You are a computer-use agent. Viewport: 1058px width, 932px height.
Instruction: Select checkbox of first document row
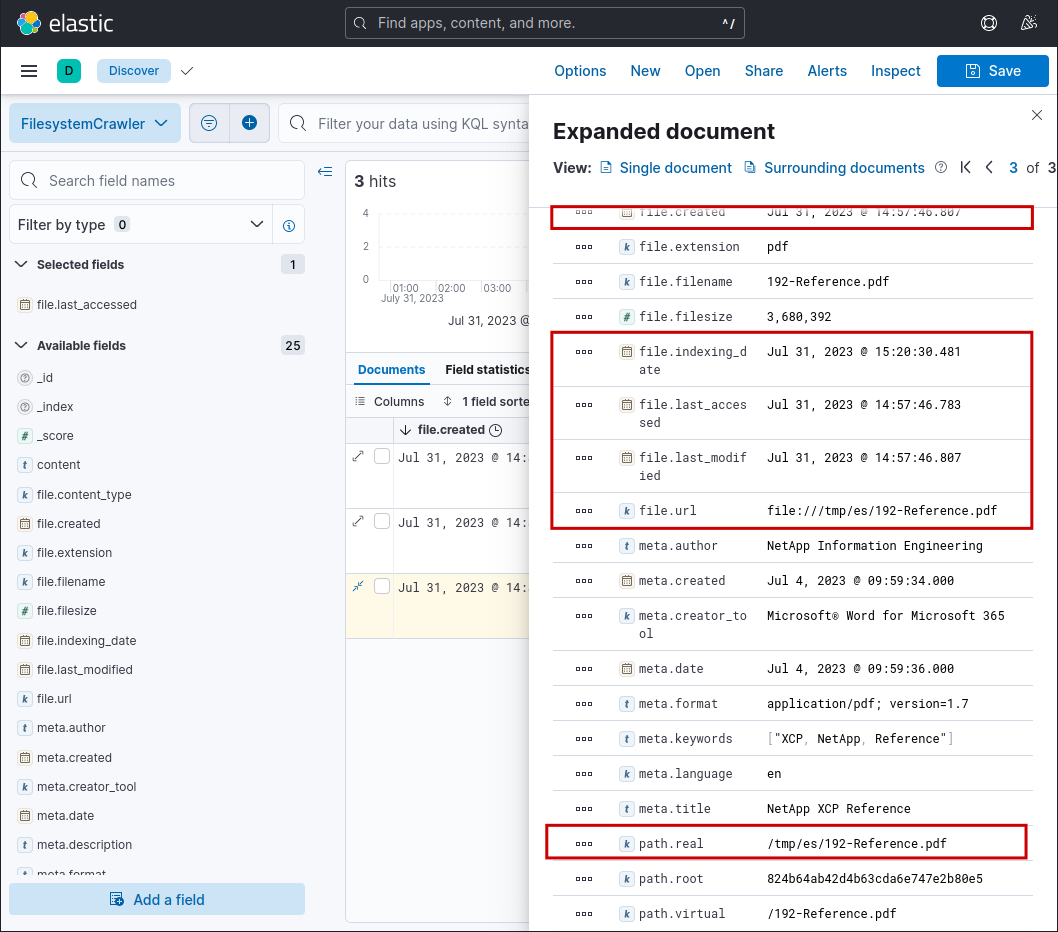382,456
